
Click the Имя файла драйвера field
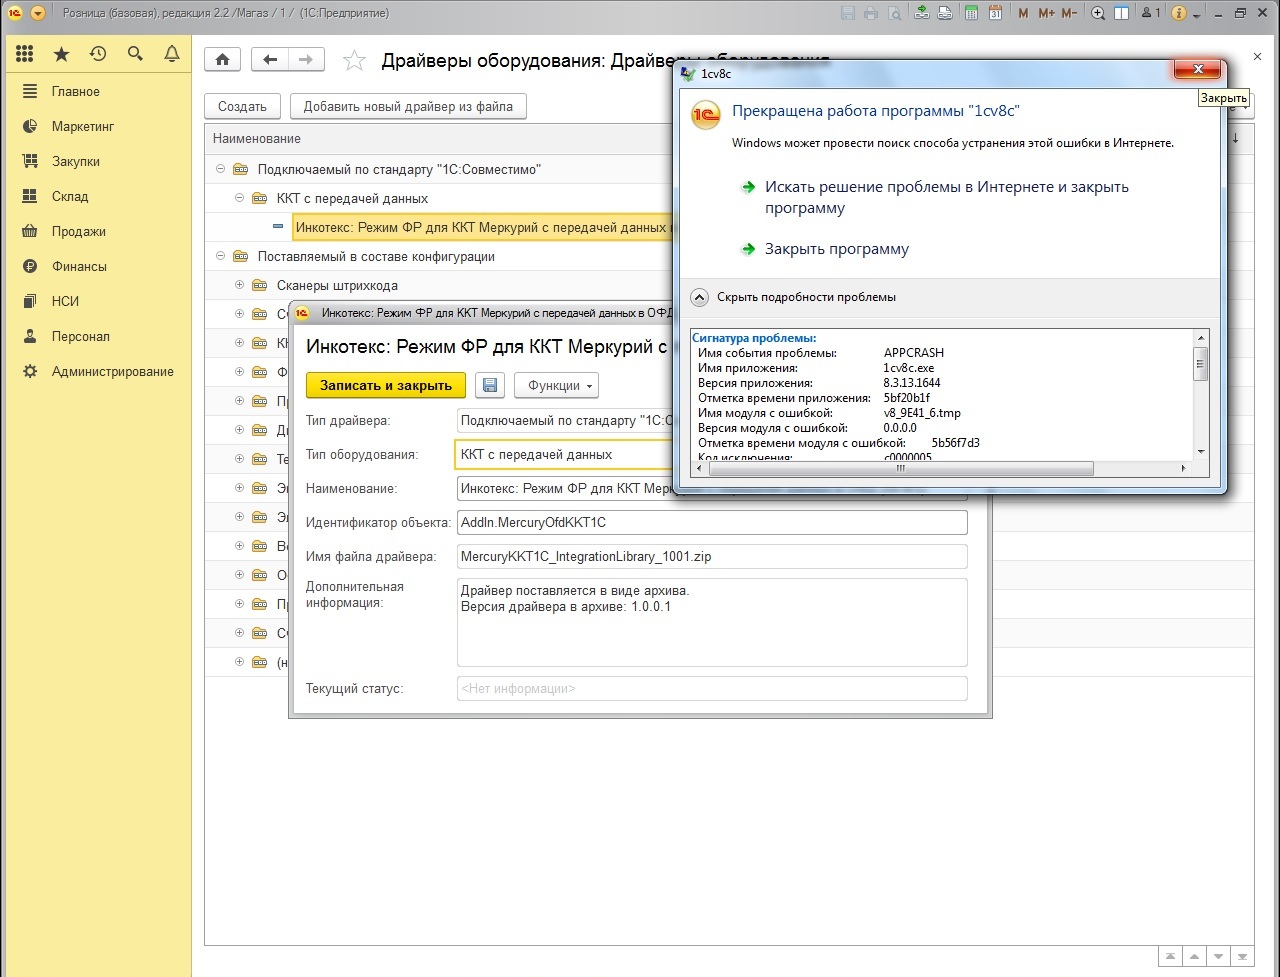pyautogui.click(x=712, y=556)
